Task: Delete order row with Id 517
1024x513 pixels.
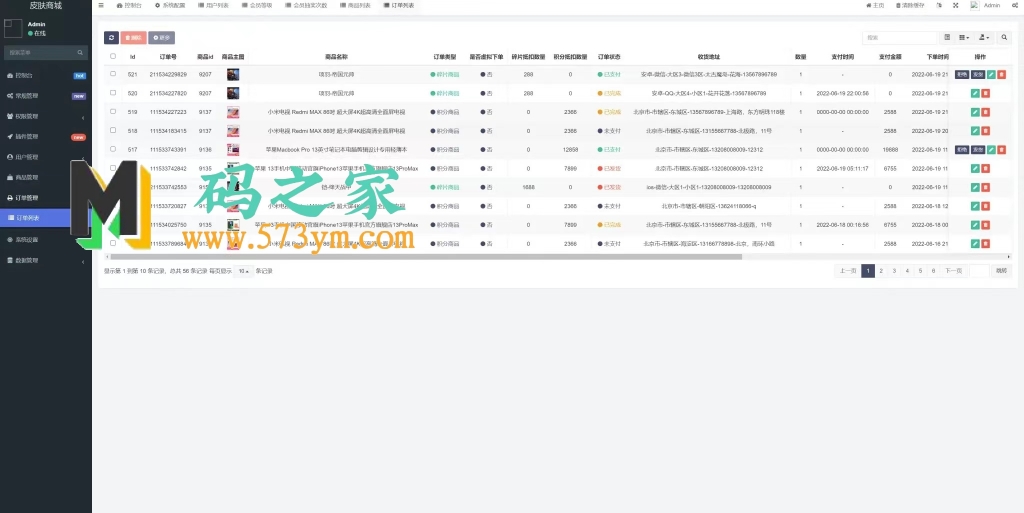Action: (1002, 150)
